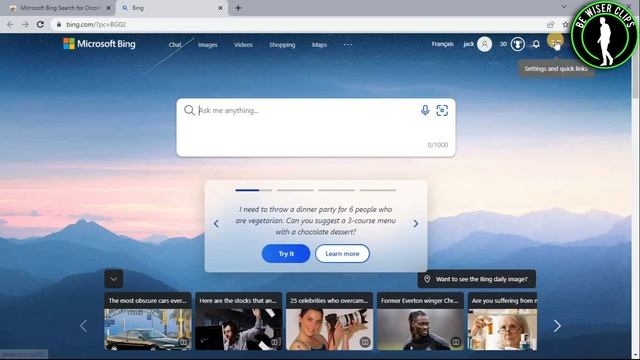Screen dimensions: 640x360
Task: Open Here are the stocks news card
Action: (x=238, y=321)
